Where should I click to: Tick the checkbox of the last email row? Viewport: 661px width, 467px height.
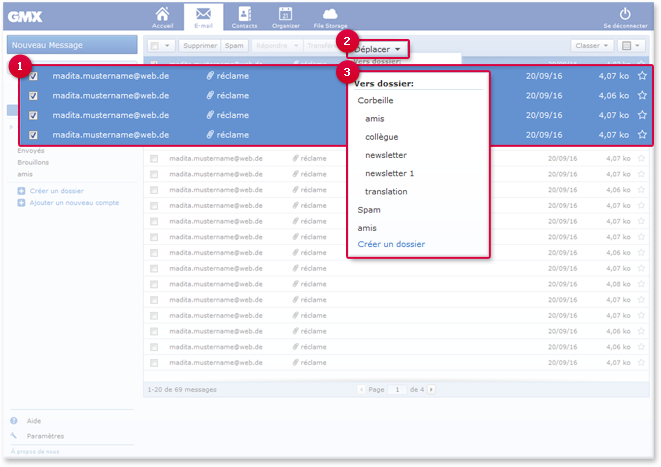(154, 362)
